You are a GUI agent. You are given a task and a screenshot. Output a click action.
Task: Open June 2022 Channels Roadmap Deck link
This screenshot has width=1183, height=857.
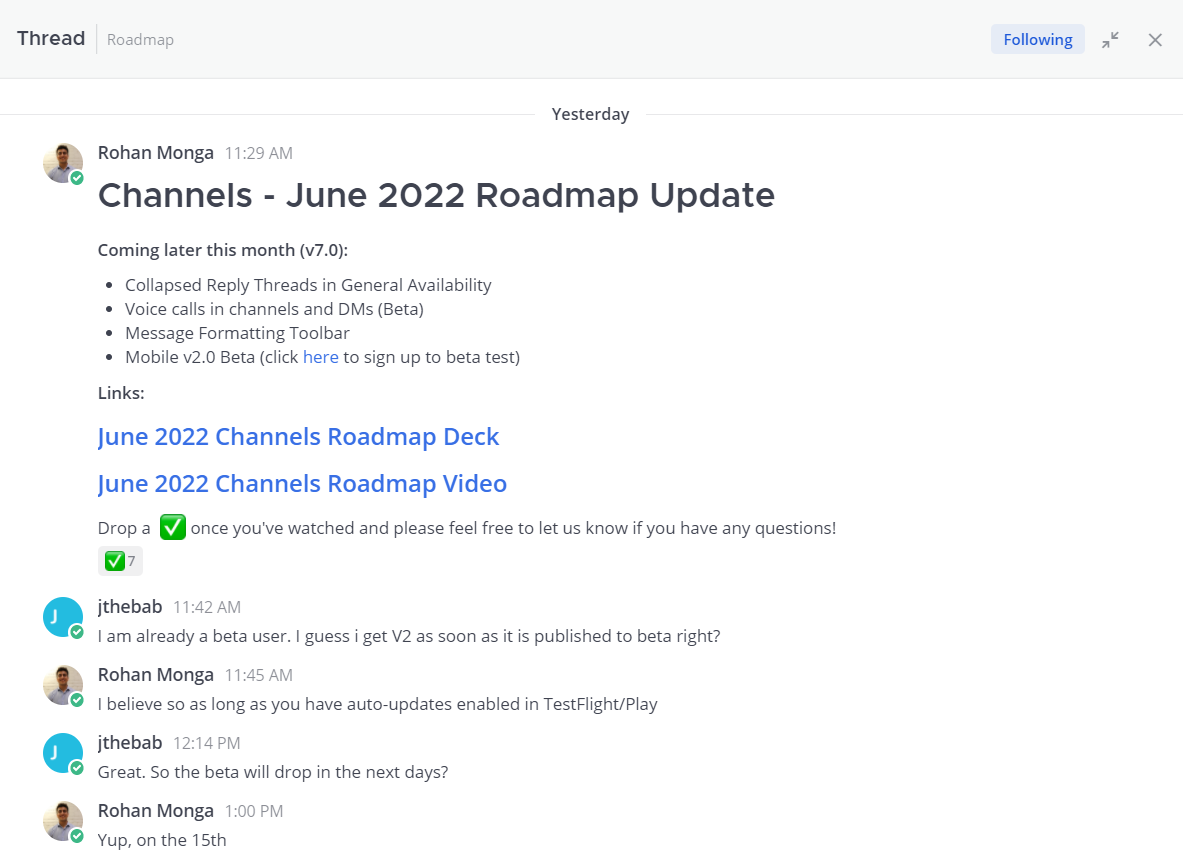[298, 437]
